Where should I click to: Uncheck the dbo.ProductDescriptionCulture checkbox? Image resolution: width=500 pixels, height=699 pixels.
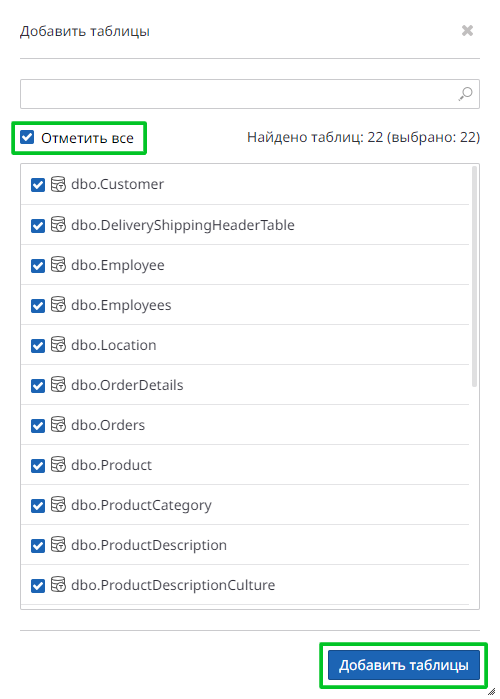[x=38, y=586]
